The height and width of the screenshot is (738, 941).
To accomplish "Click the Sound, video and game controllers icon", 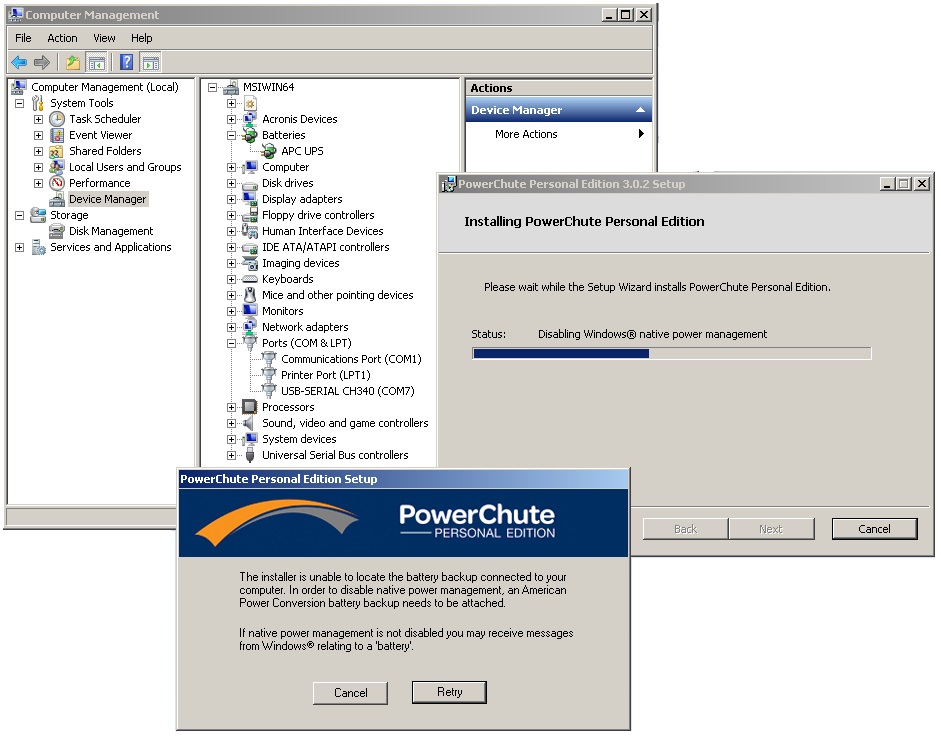I will [x=250, y=423].
